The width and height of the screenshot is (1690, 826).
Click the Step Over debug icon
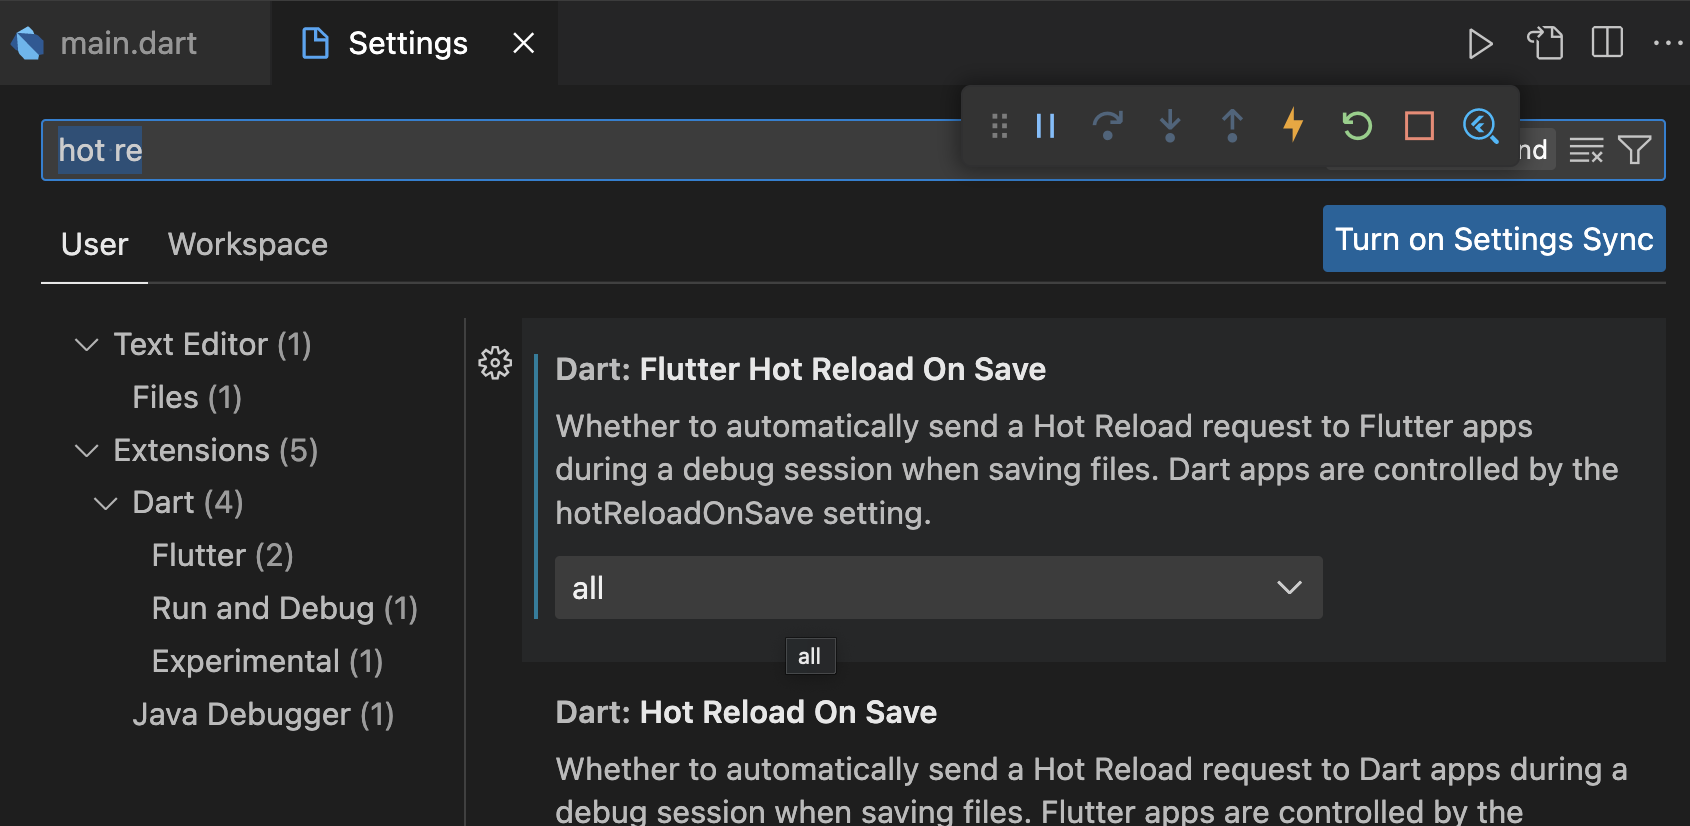pyautogui.click(x=1107, y=126)
